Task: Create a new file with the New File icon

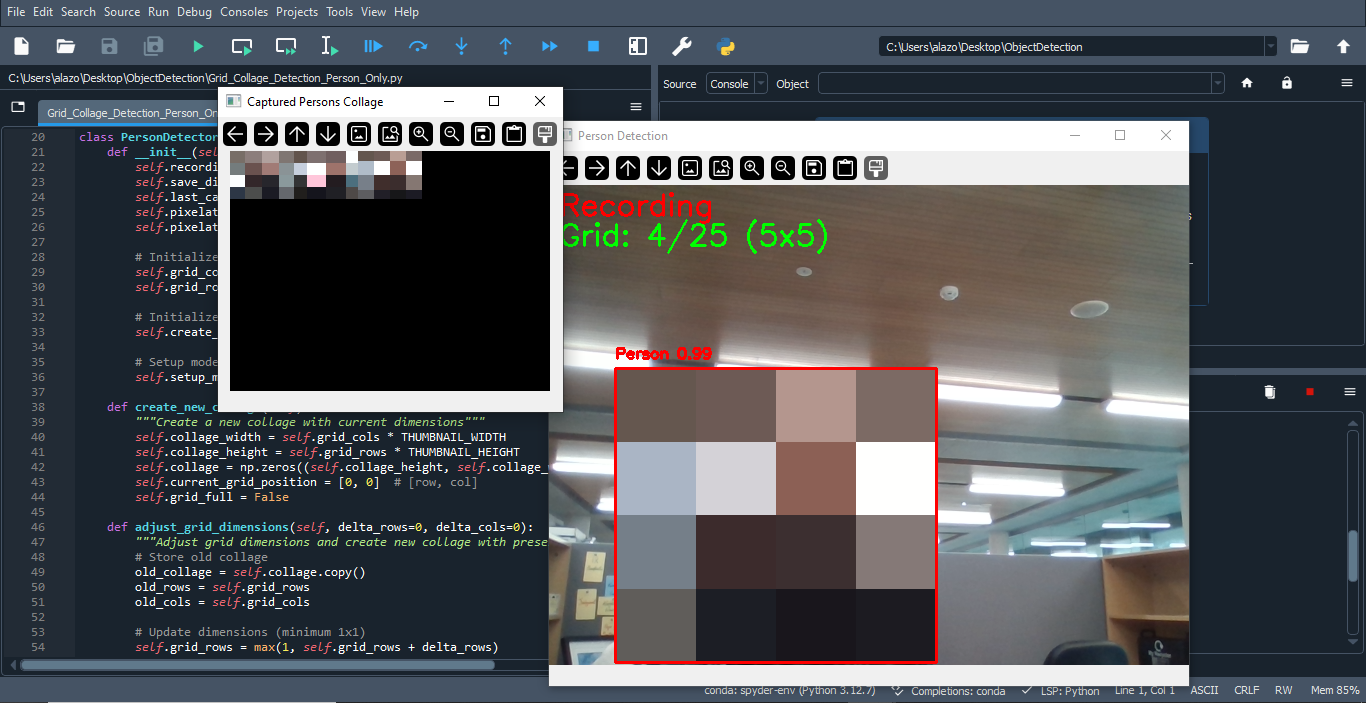Action: pos(21,46)
